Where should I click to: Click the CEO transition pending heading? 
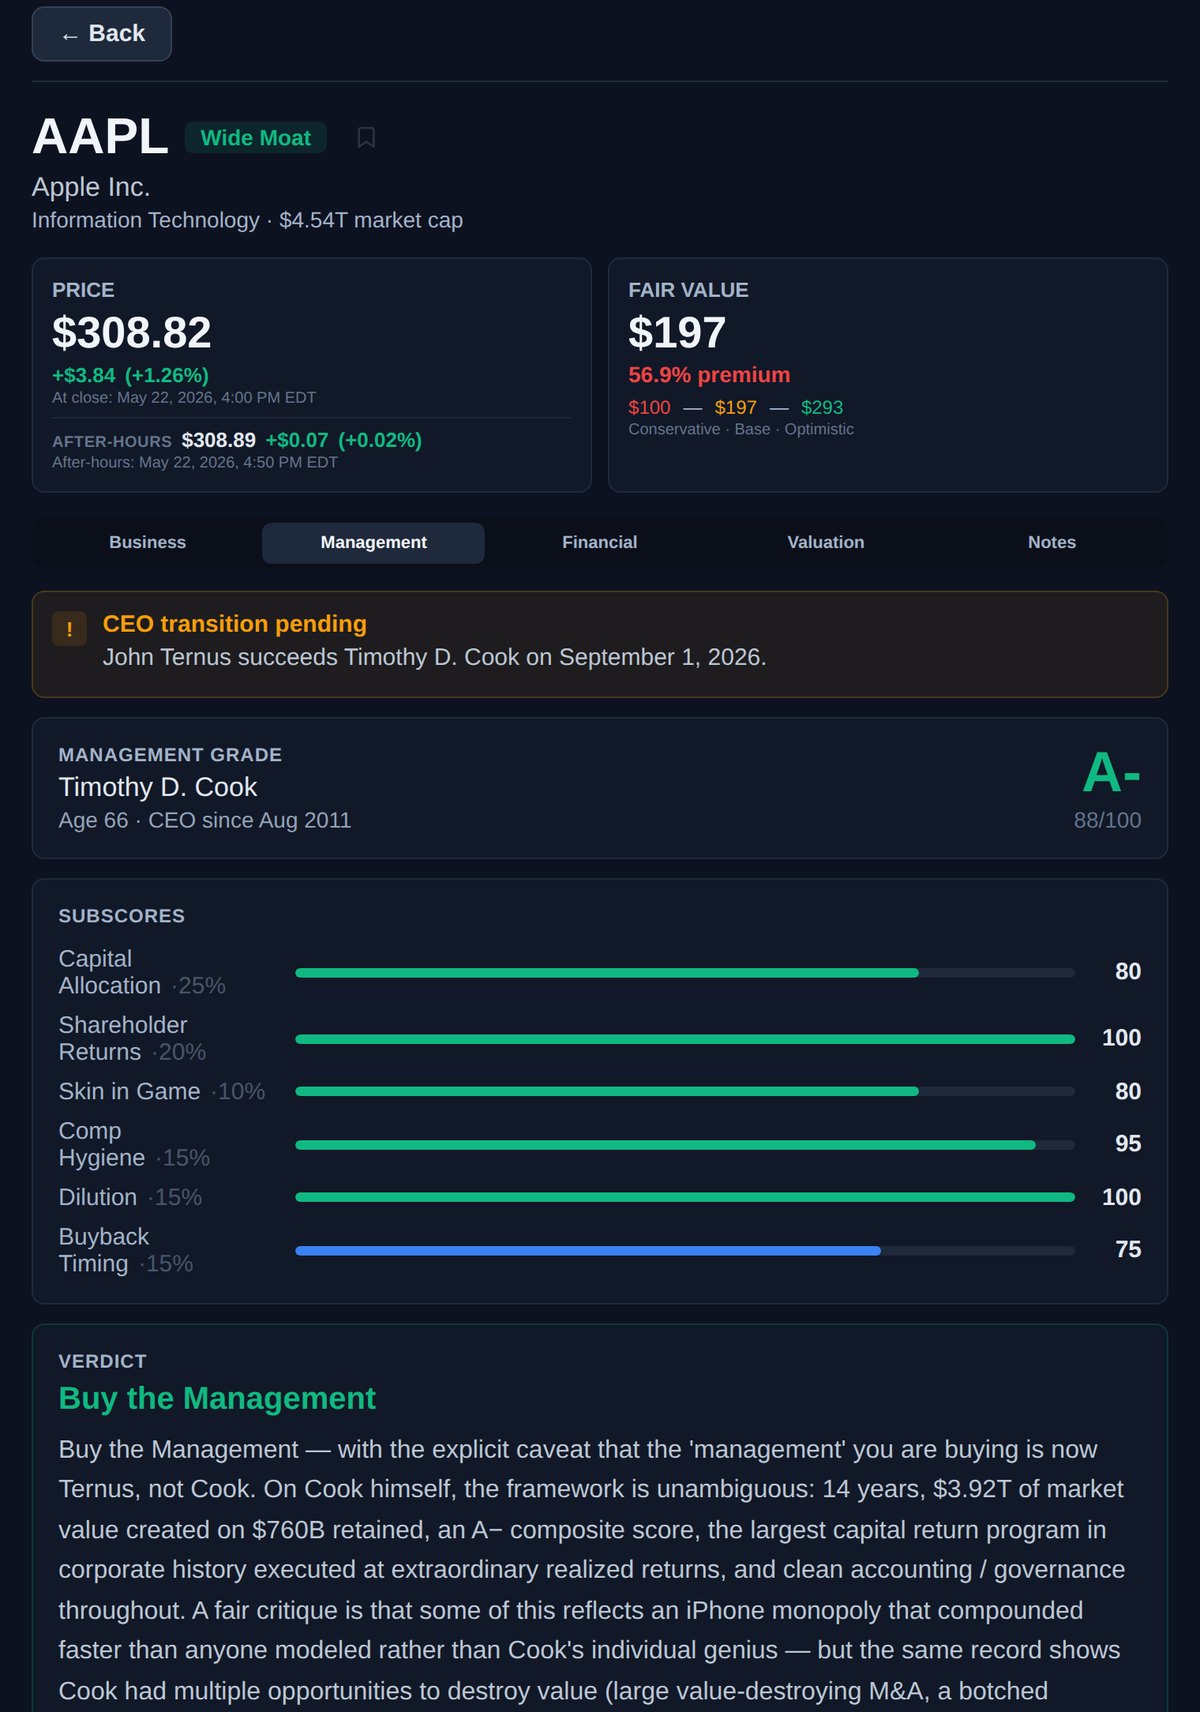[x=235, y=624]
